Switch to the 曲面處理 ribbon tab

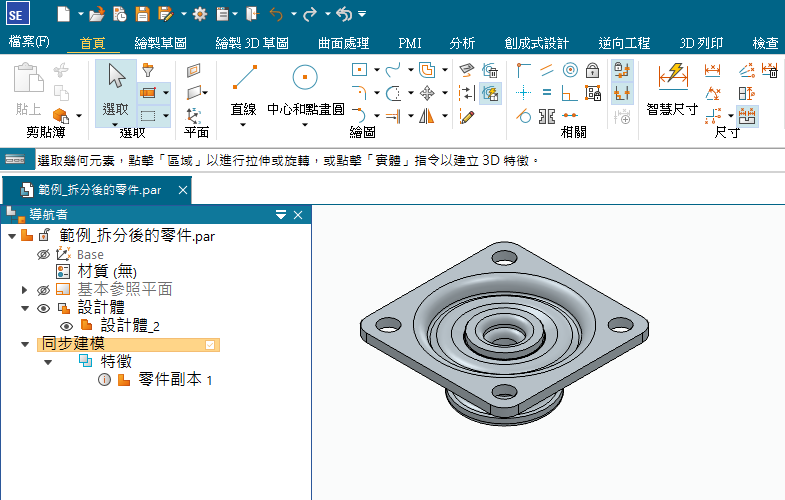click(343, 43)
